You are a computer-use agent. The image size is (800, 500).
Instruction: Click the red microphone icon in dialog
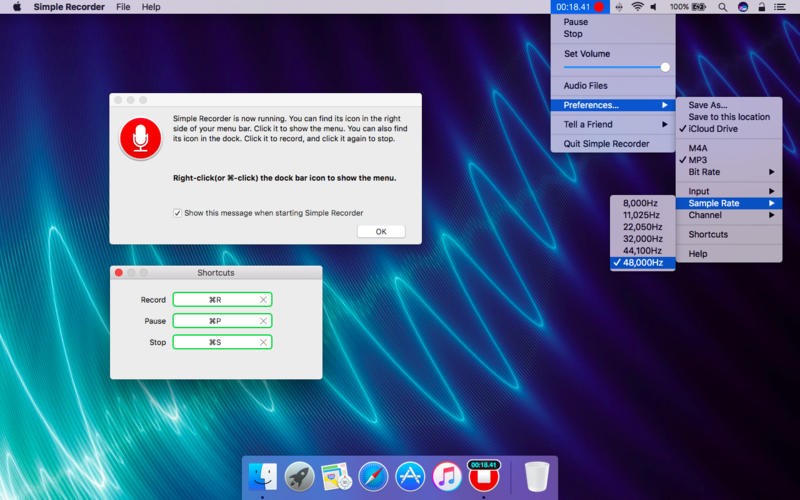[x=140, y=138]
